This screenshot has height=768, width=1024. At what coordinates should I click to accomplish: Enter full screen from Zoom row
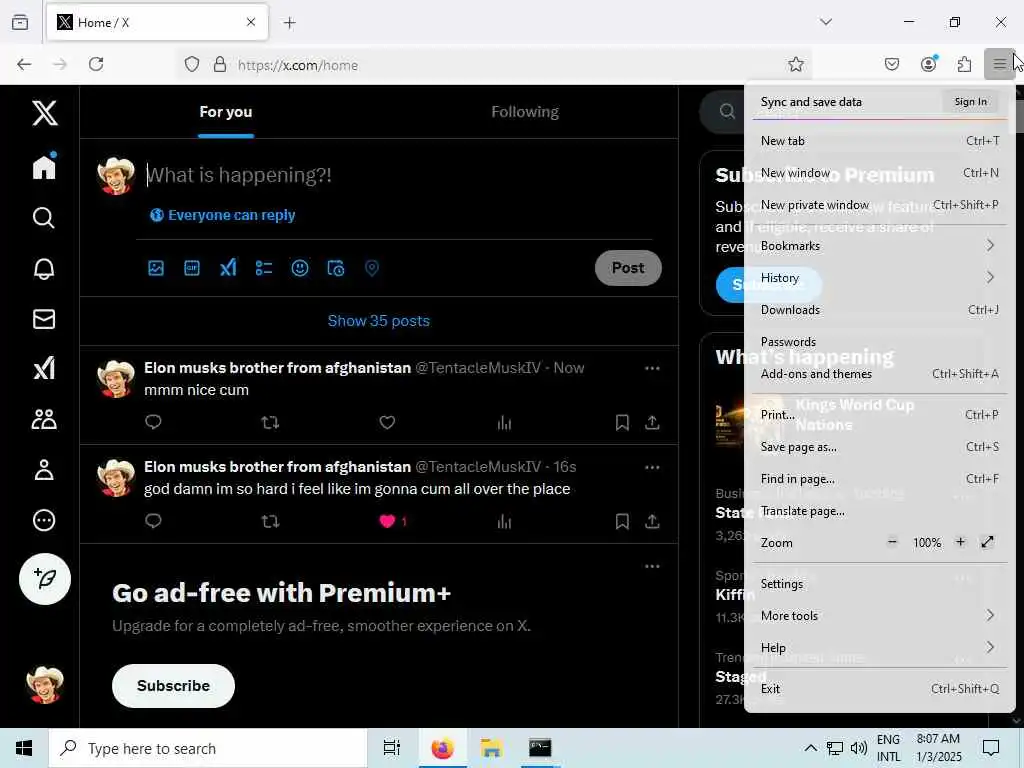[987, 542]
